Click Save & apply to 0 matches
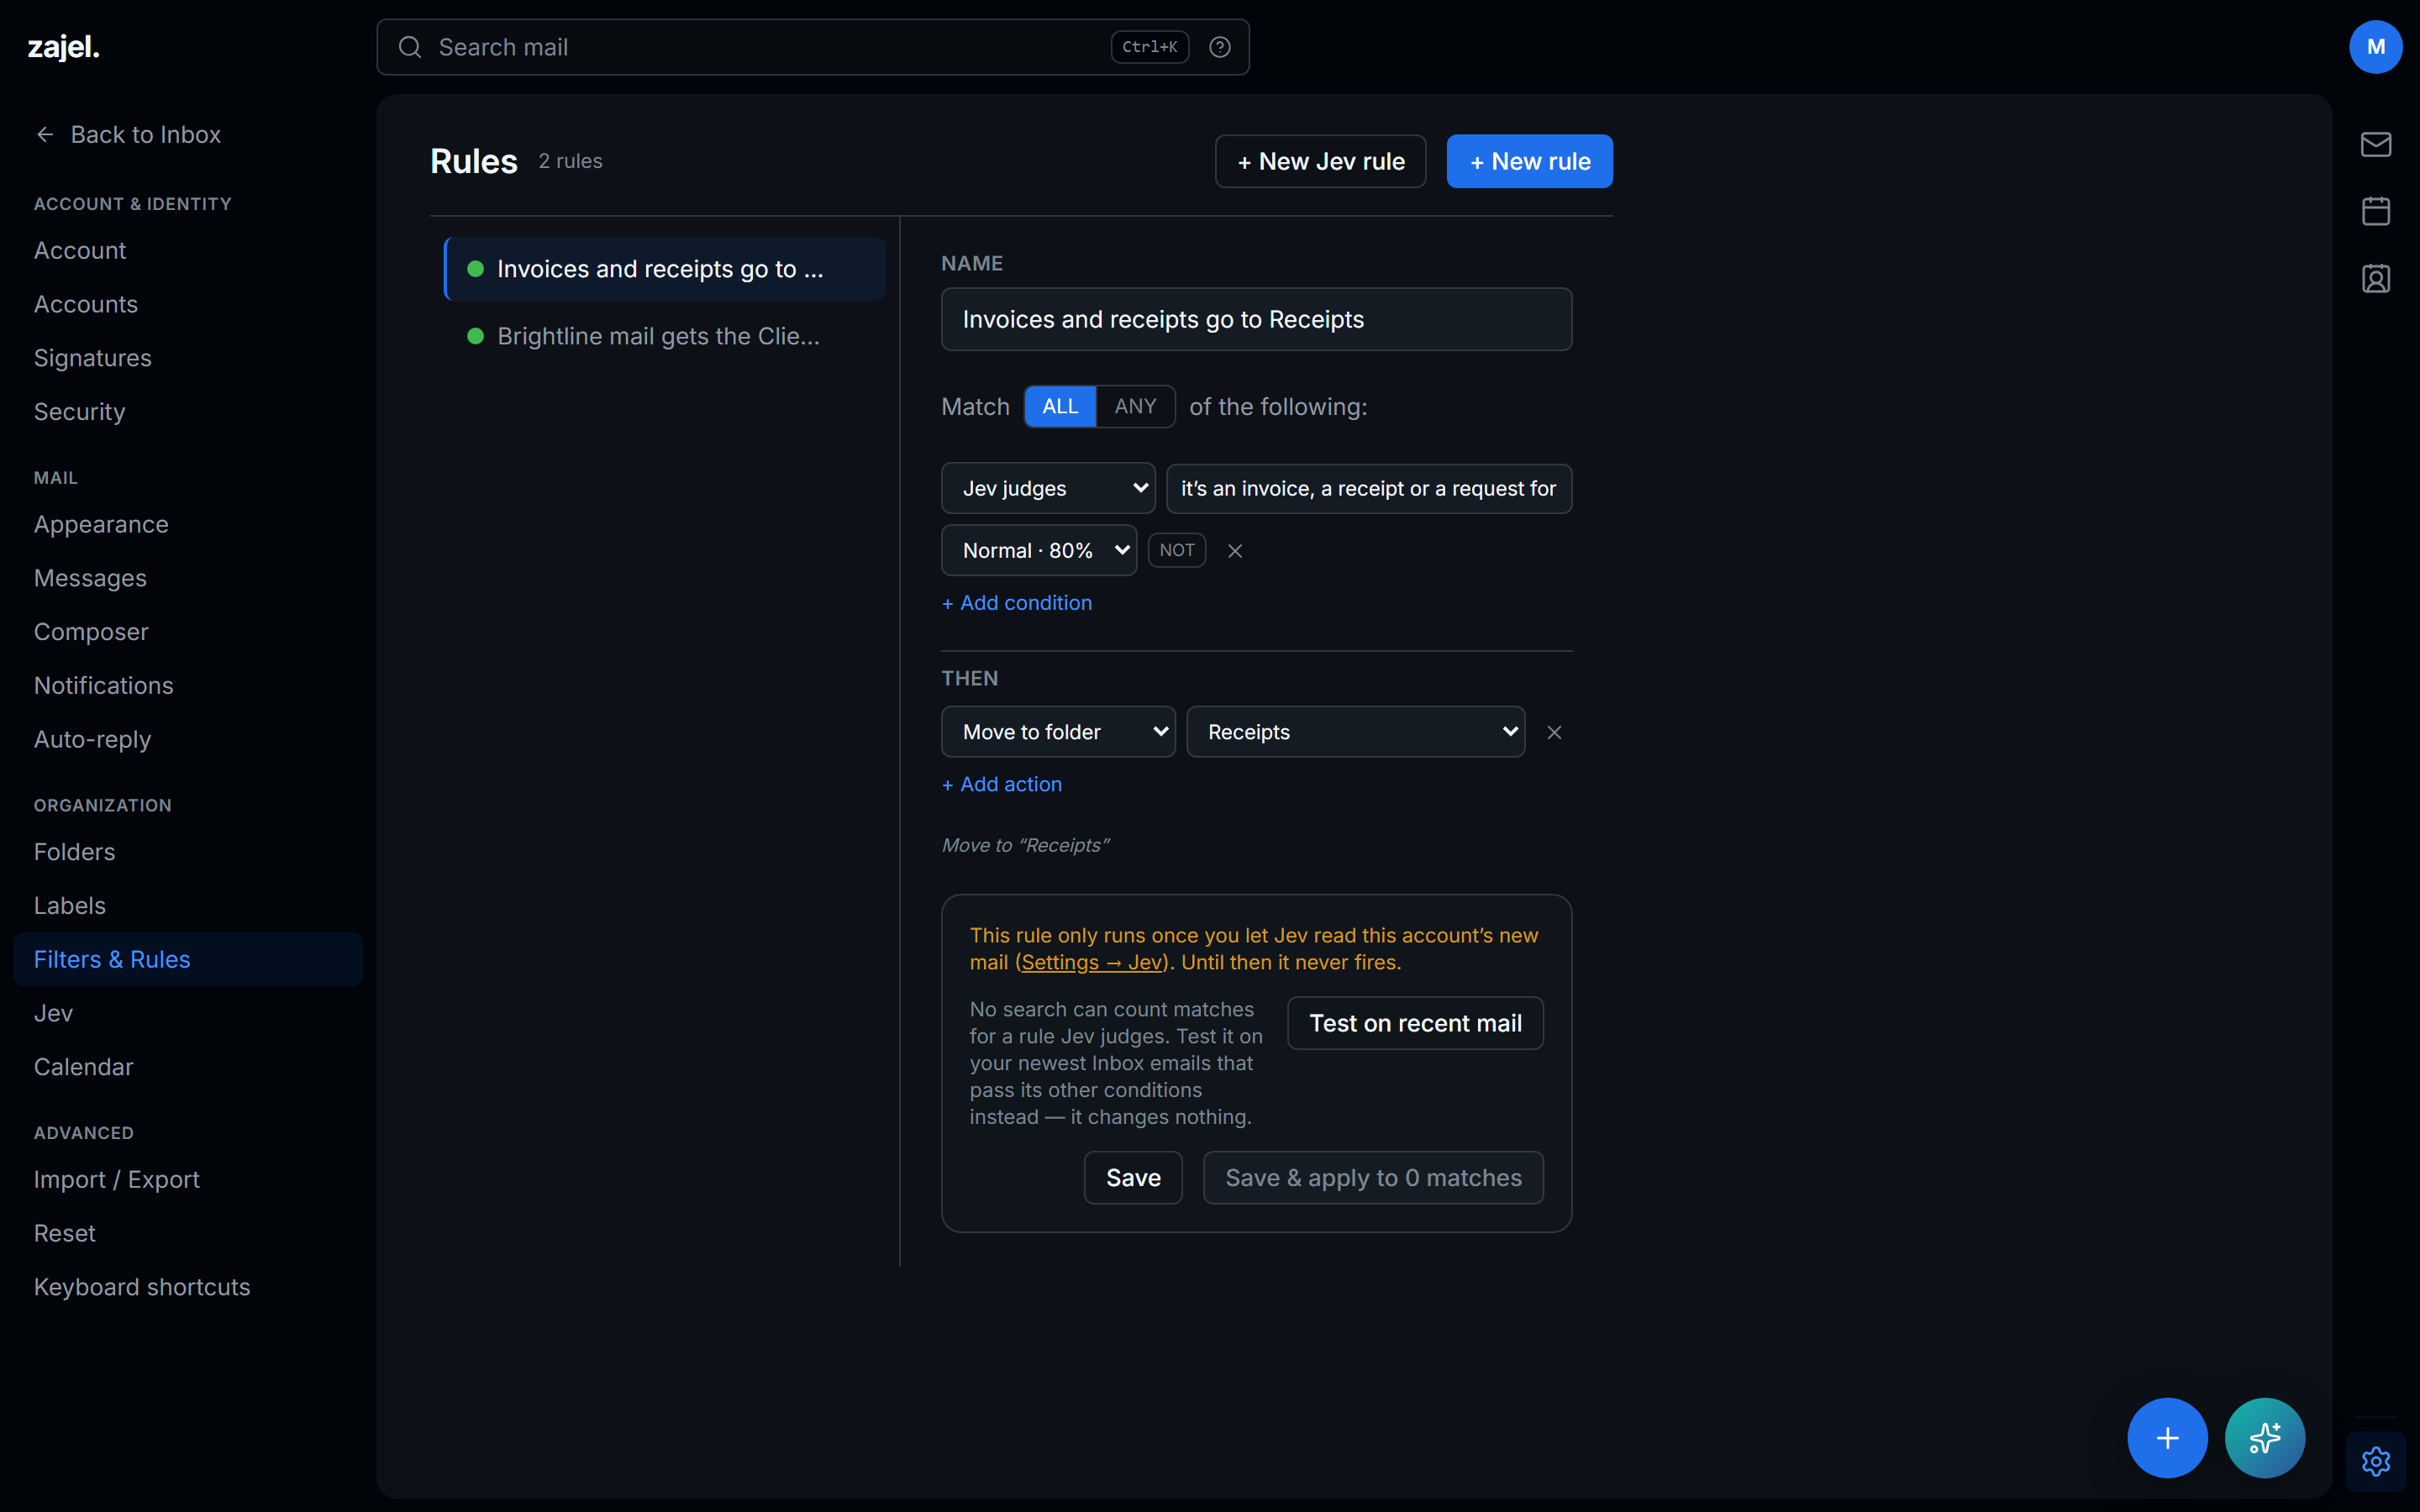The height and width of the screenshot is (1512, 2420). pyautogui.click(x=1373, y=1177)
